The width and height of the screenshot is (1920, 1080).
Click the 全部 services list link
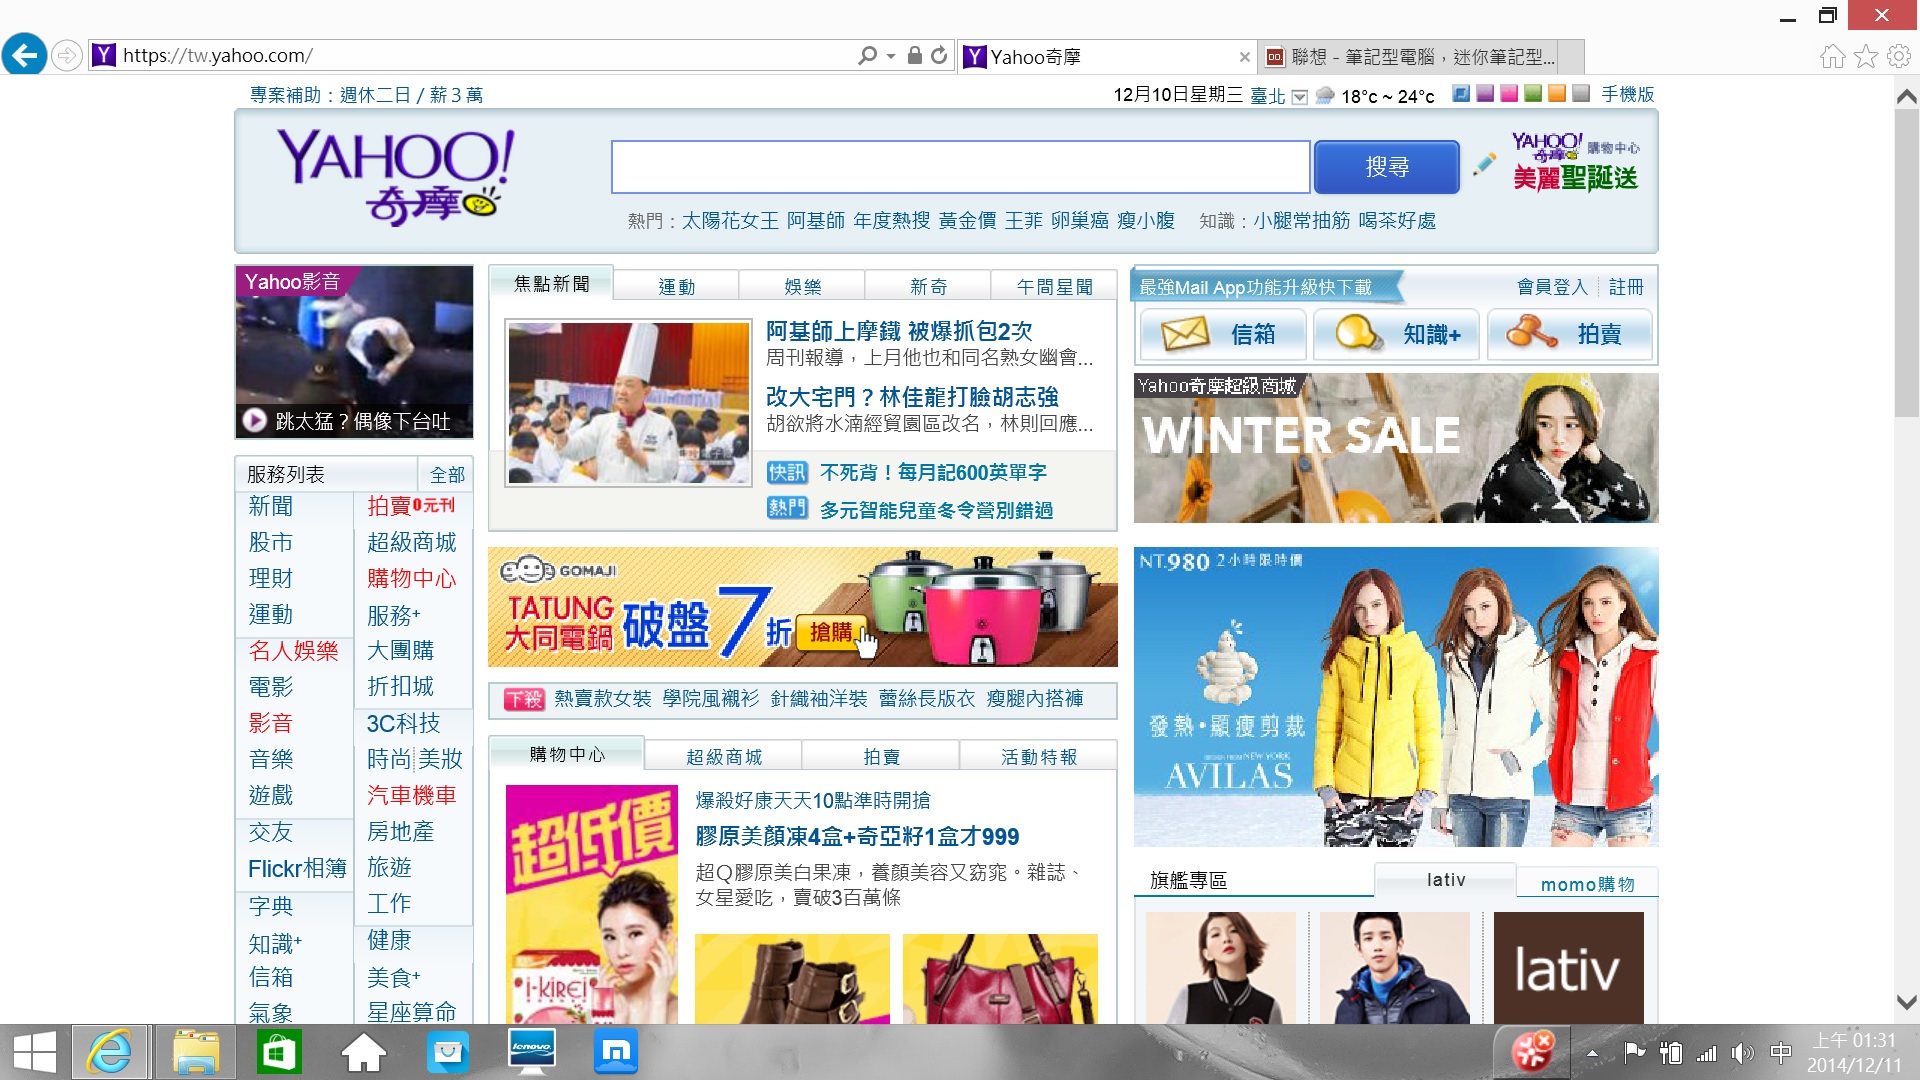(x=447, y=474)
